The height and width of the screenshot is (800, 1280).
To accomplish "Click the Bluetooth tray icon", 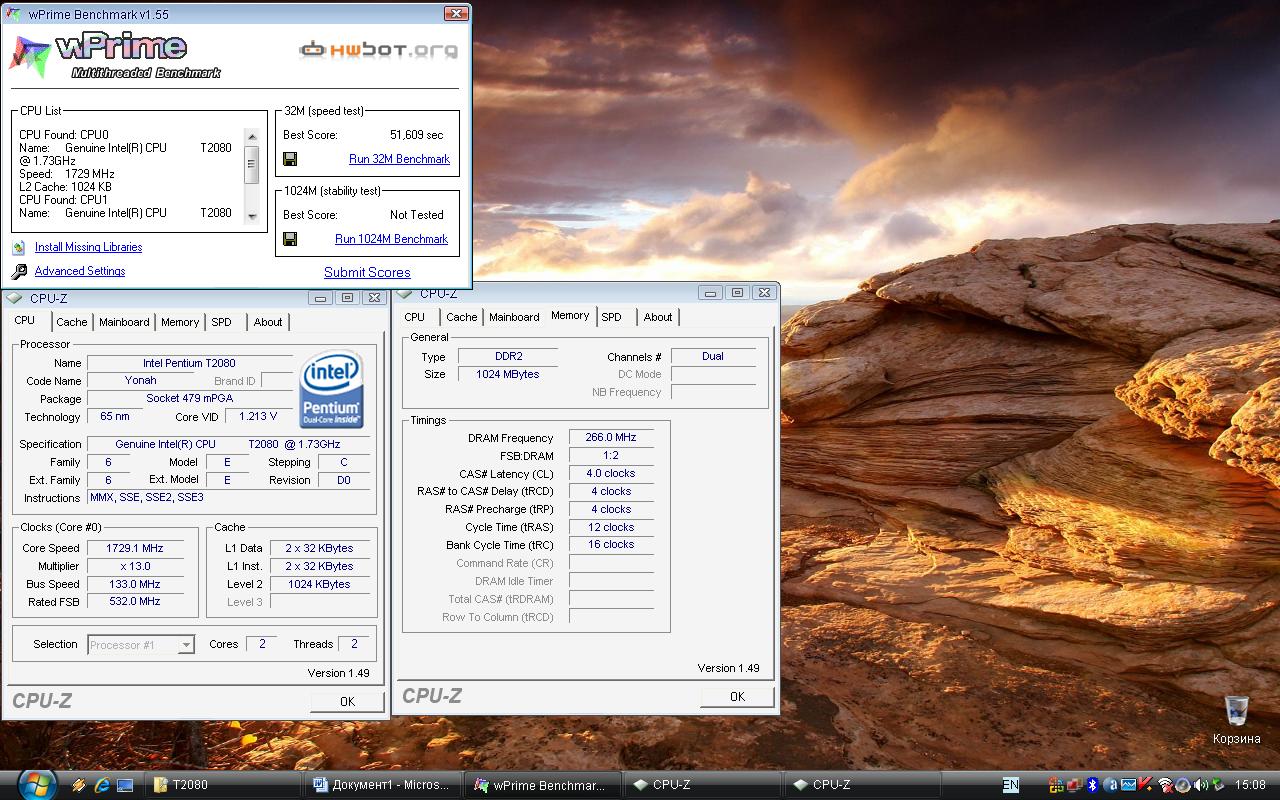I will (1092, 785).
